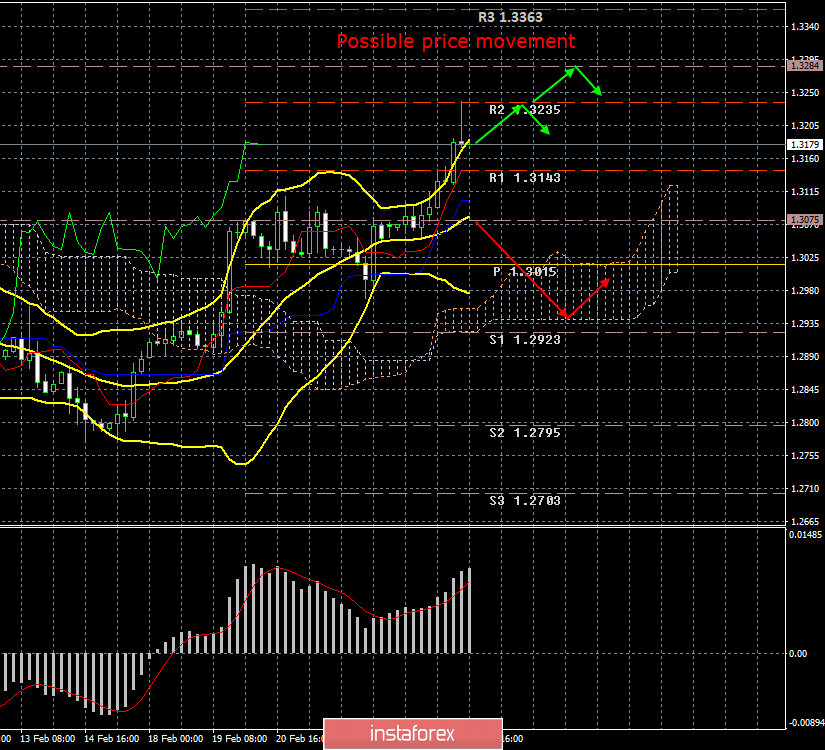The image size is (825, 750).
Task: Click the 1.3250 price axis value
Action: 805,93
